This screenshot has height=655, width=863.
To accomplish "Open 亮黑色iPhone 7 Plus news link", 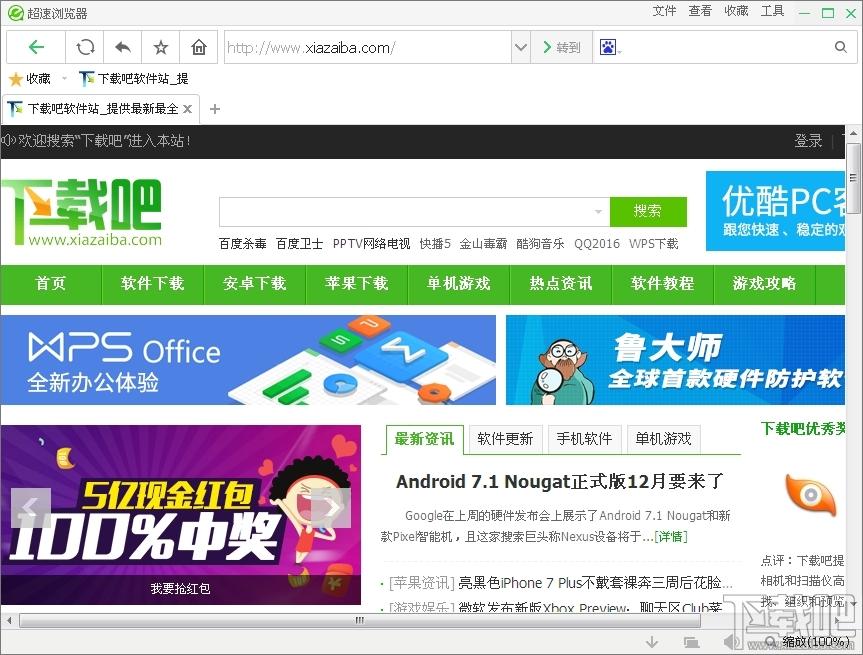I will (596, 583).
